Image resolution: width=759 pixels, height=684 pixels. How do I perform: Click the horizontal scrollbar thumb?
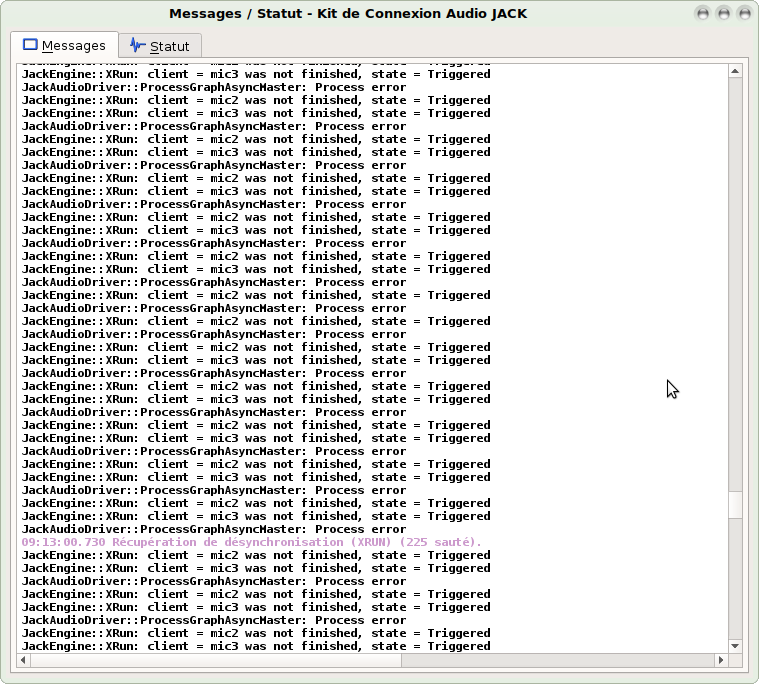pos(216,659)
